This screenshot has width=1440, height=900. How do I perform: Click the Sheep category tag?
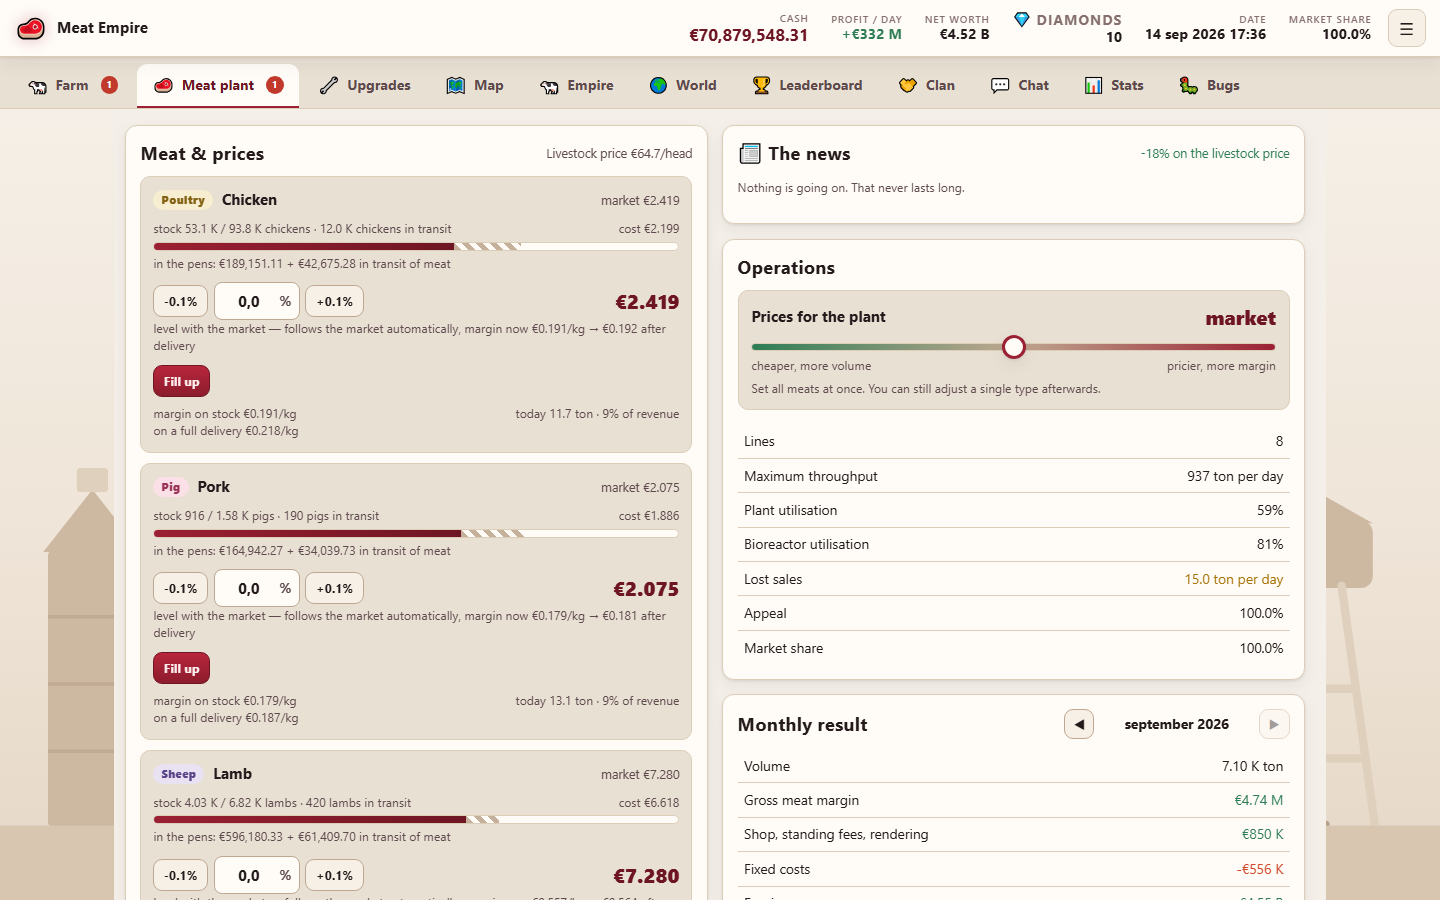178,774
